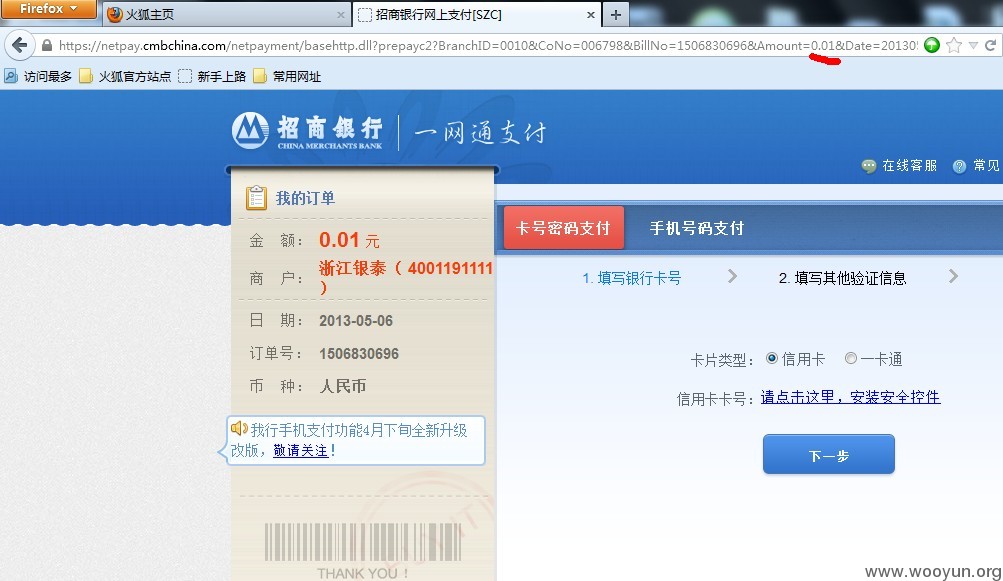Open the Firefox menu button
1003x581 pixels.
tap(48, 9)
